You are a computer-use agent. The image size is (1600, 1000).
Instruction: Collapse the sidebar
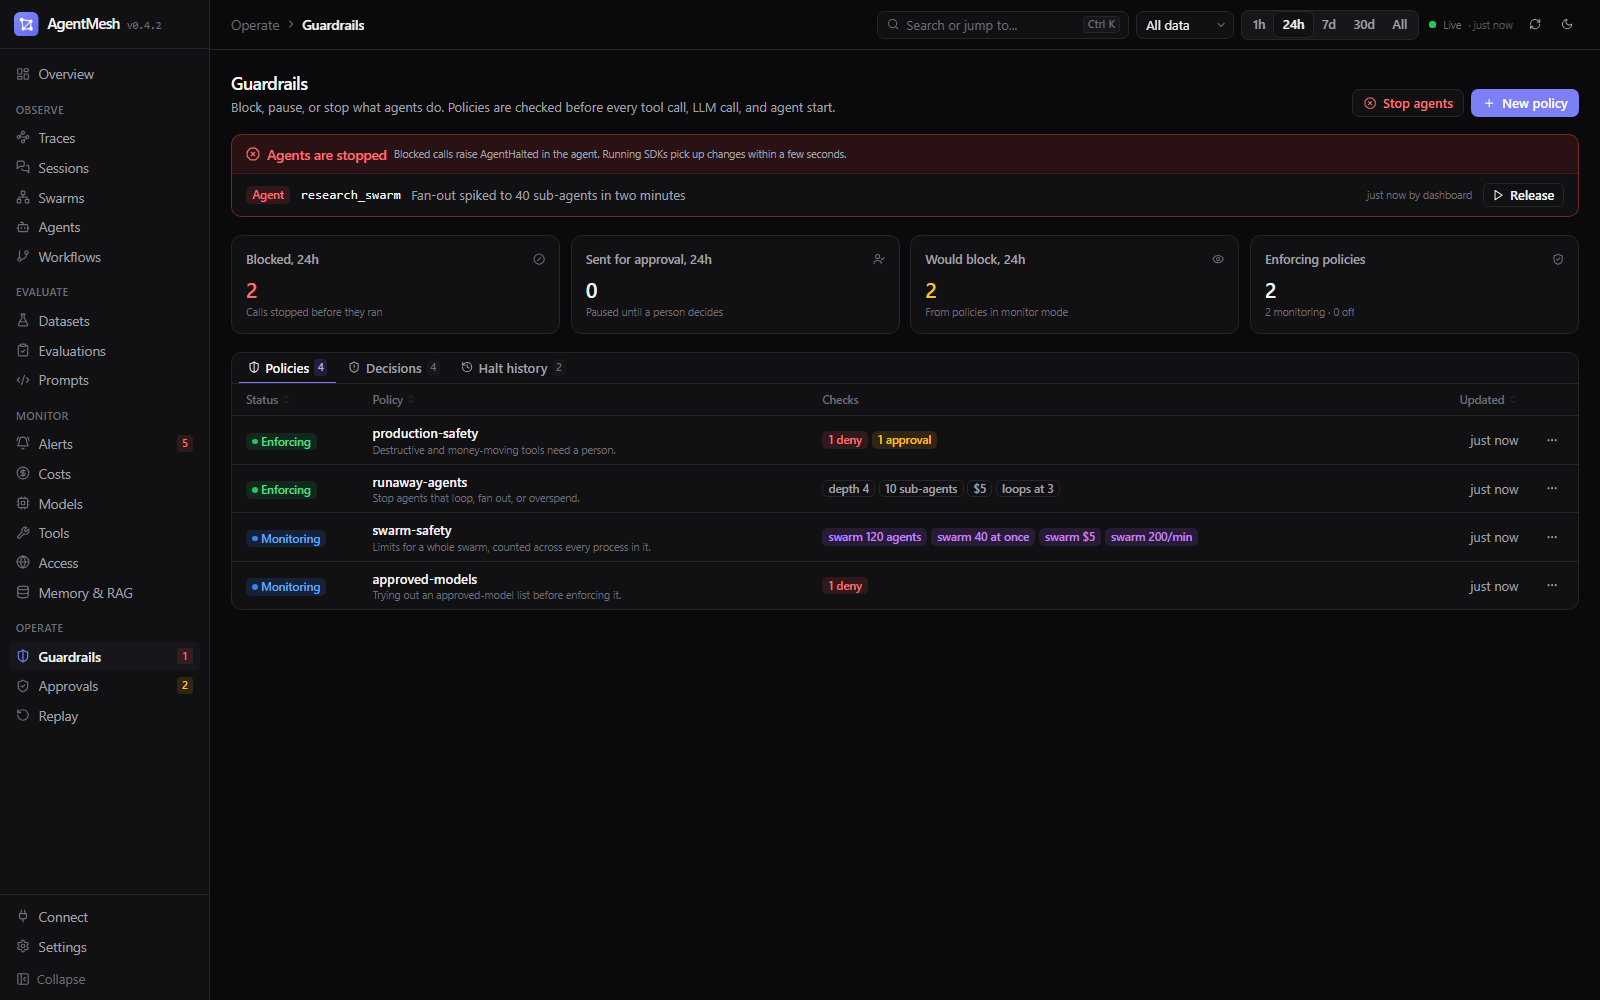point(104,979)
